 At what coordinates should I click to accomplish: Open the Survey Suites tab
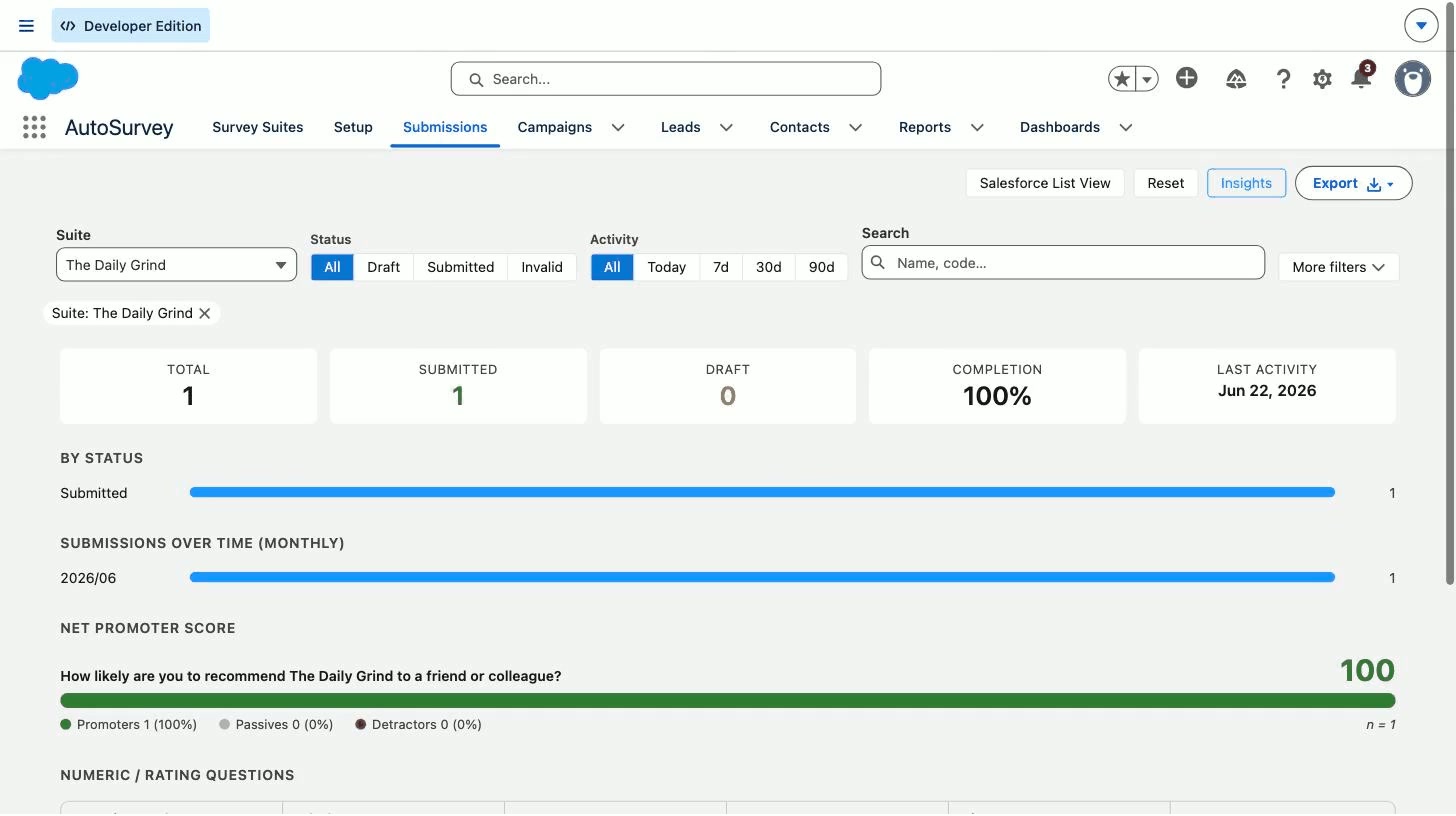[258, 127]
